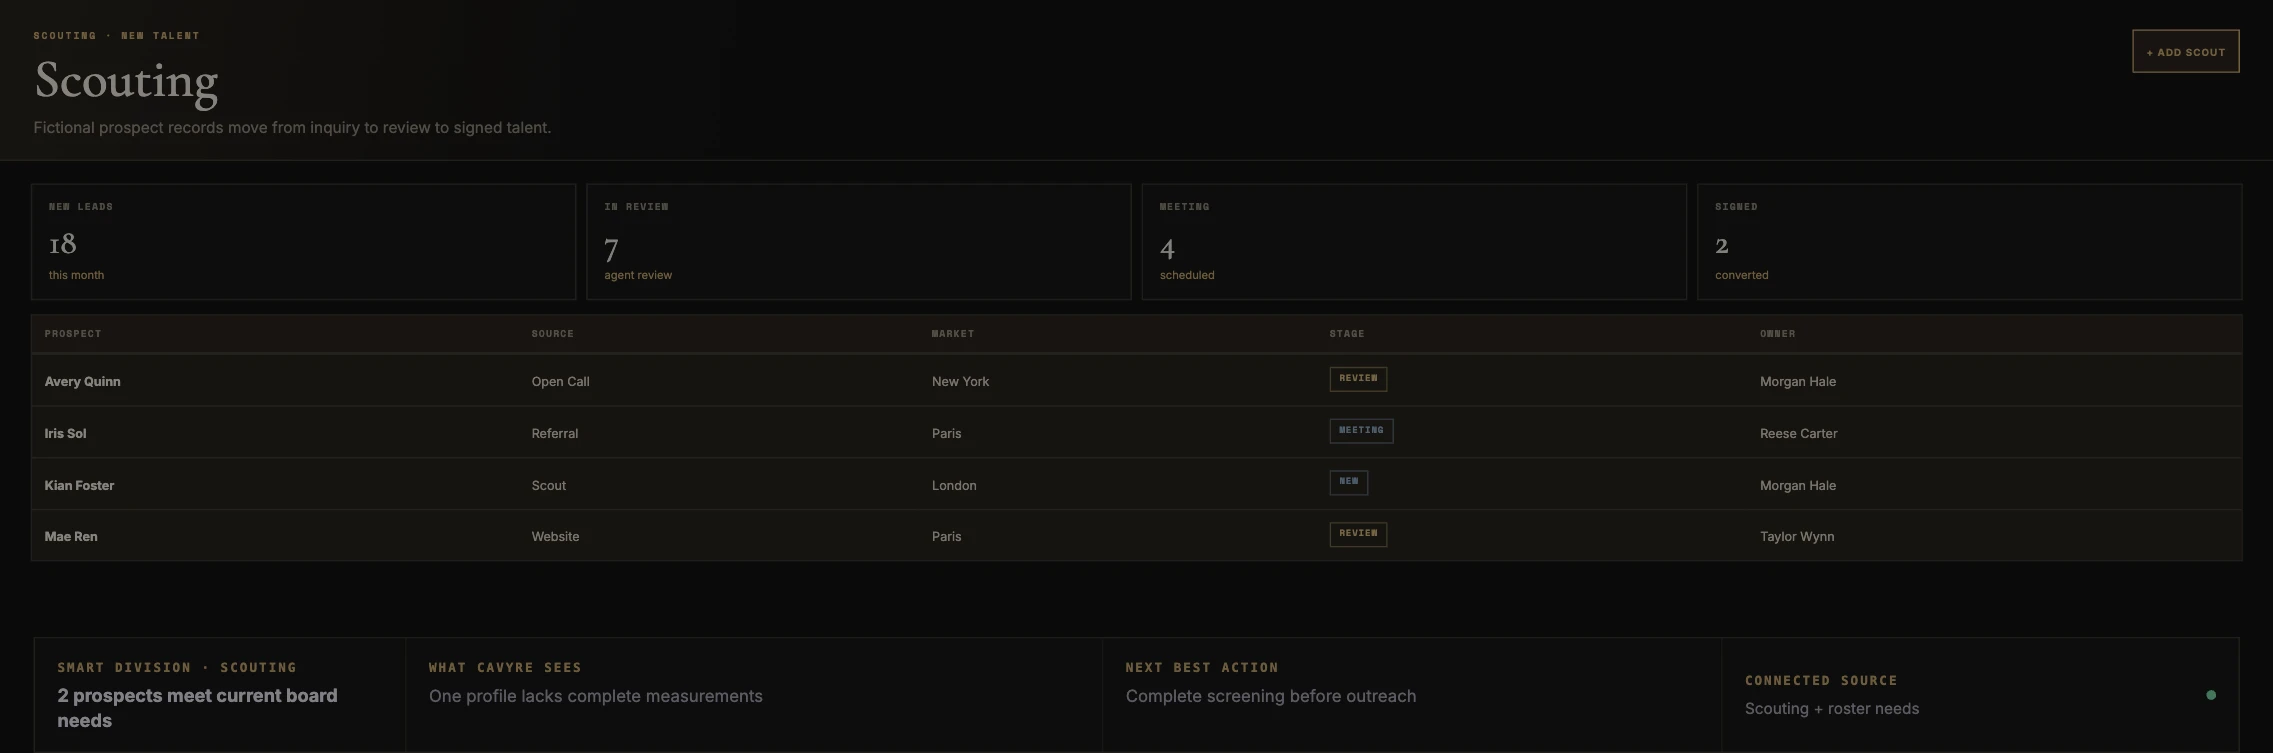Click owner Morgan Hale in Kian Foster's row
Viewport: 2273px width, 753px height.
pyautogui.click(x=1798, y=485)
